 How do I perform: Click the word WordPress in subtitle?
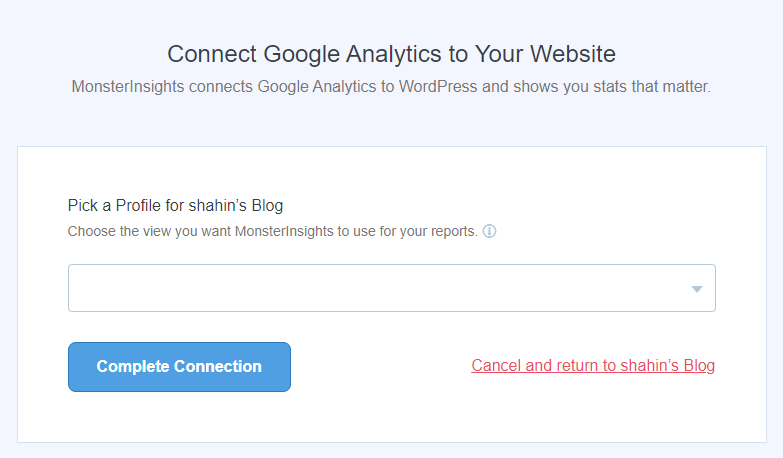point(438,86)
